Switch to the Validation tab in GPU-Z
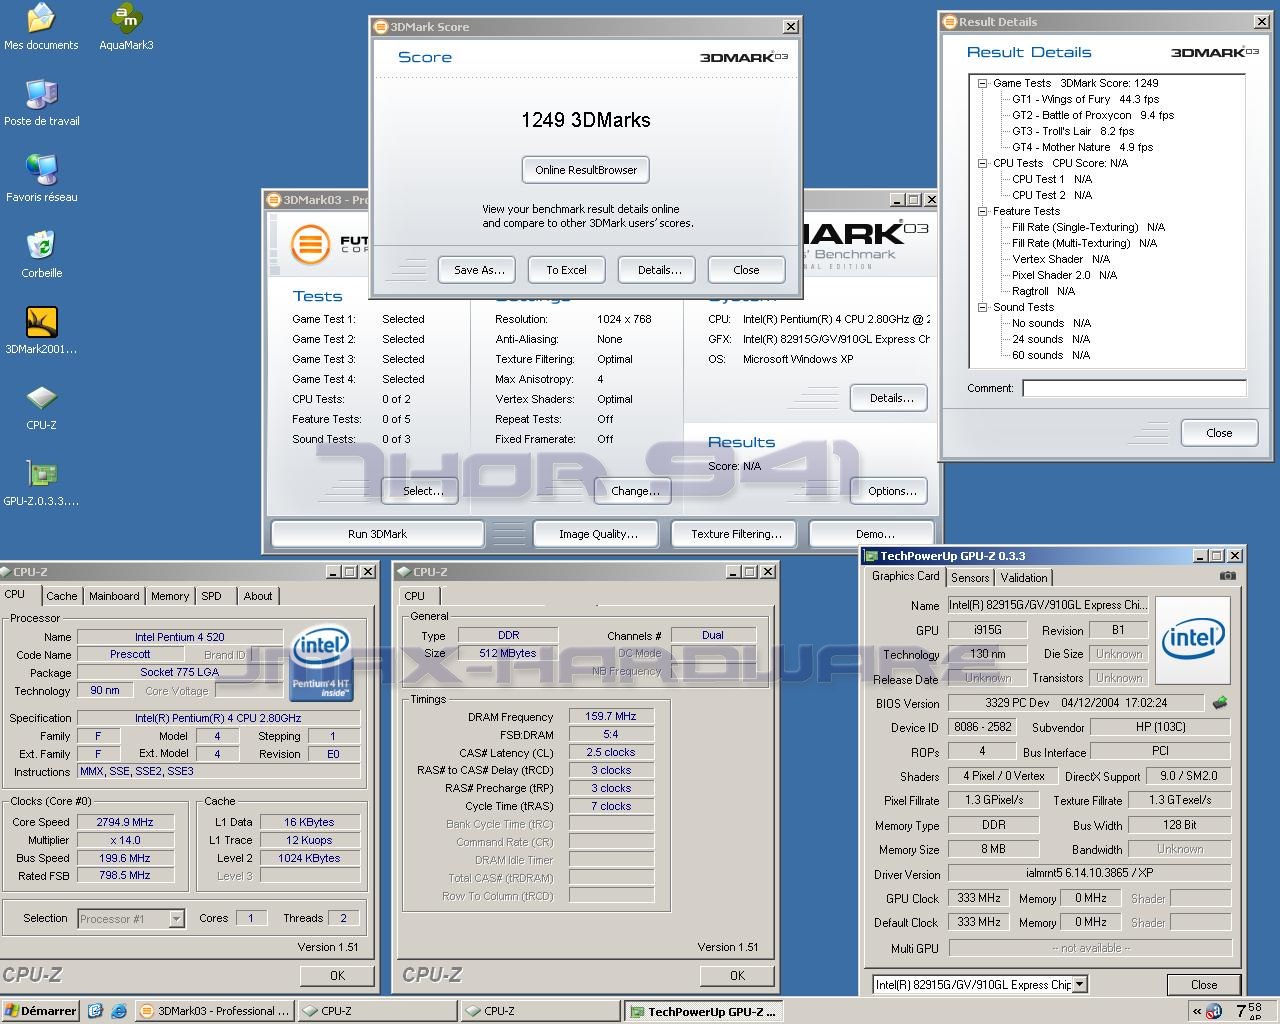 pos(1024,578)
